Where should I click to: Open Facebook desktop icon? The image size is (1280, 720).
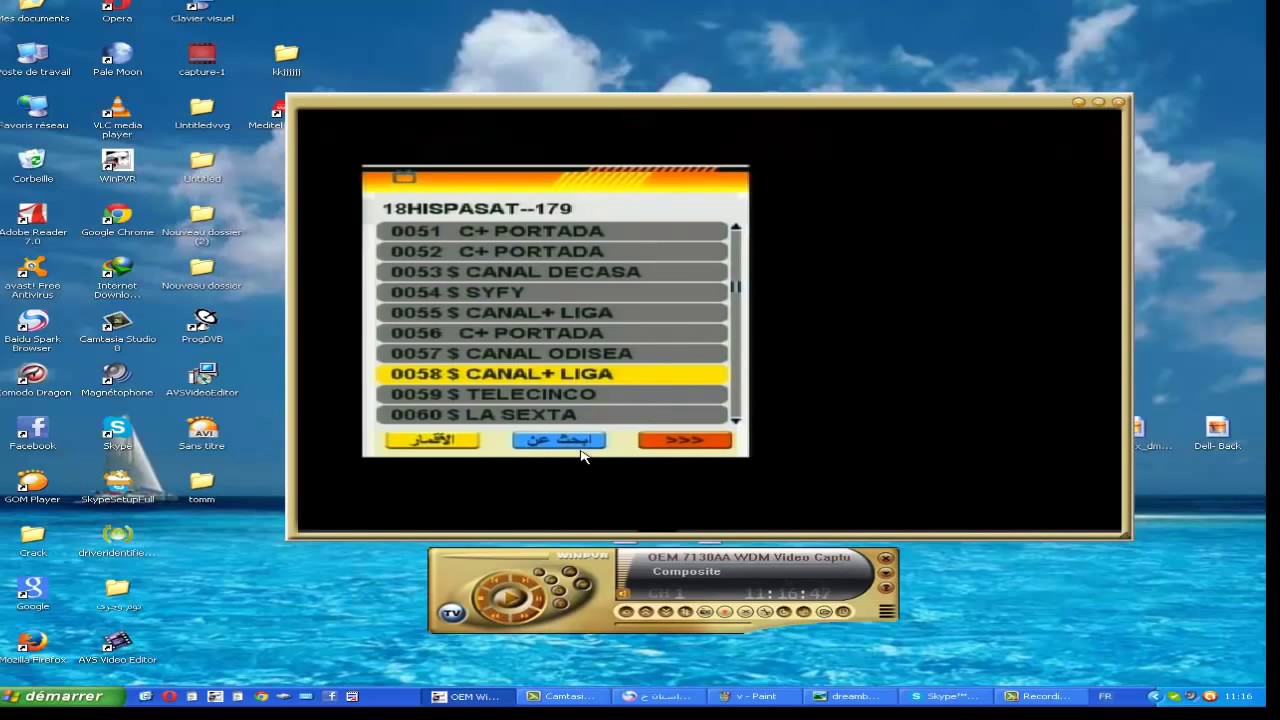tap(32, 433)
